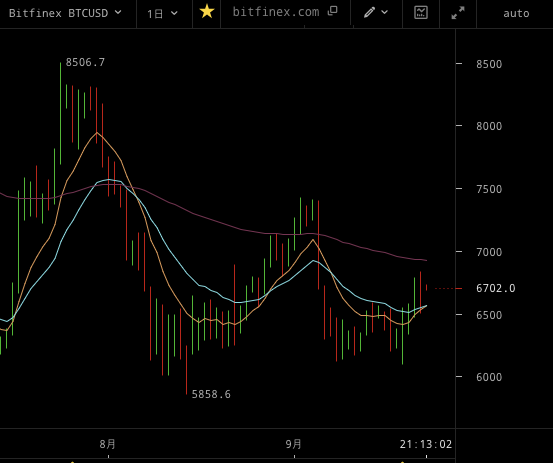
Task: Click the 7500 price axis label
Action: (489, 189)
